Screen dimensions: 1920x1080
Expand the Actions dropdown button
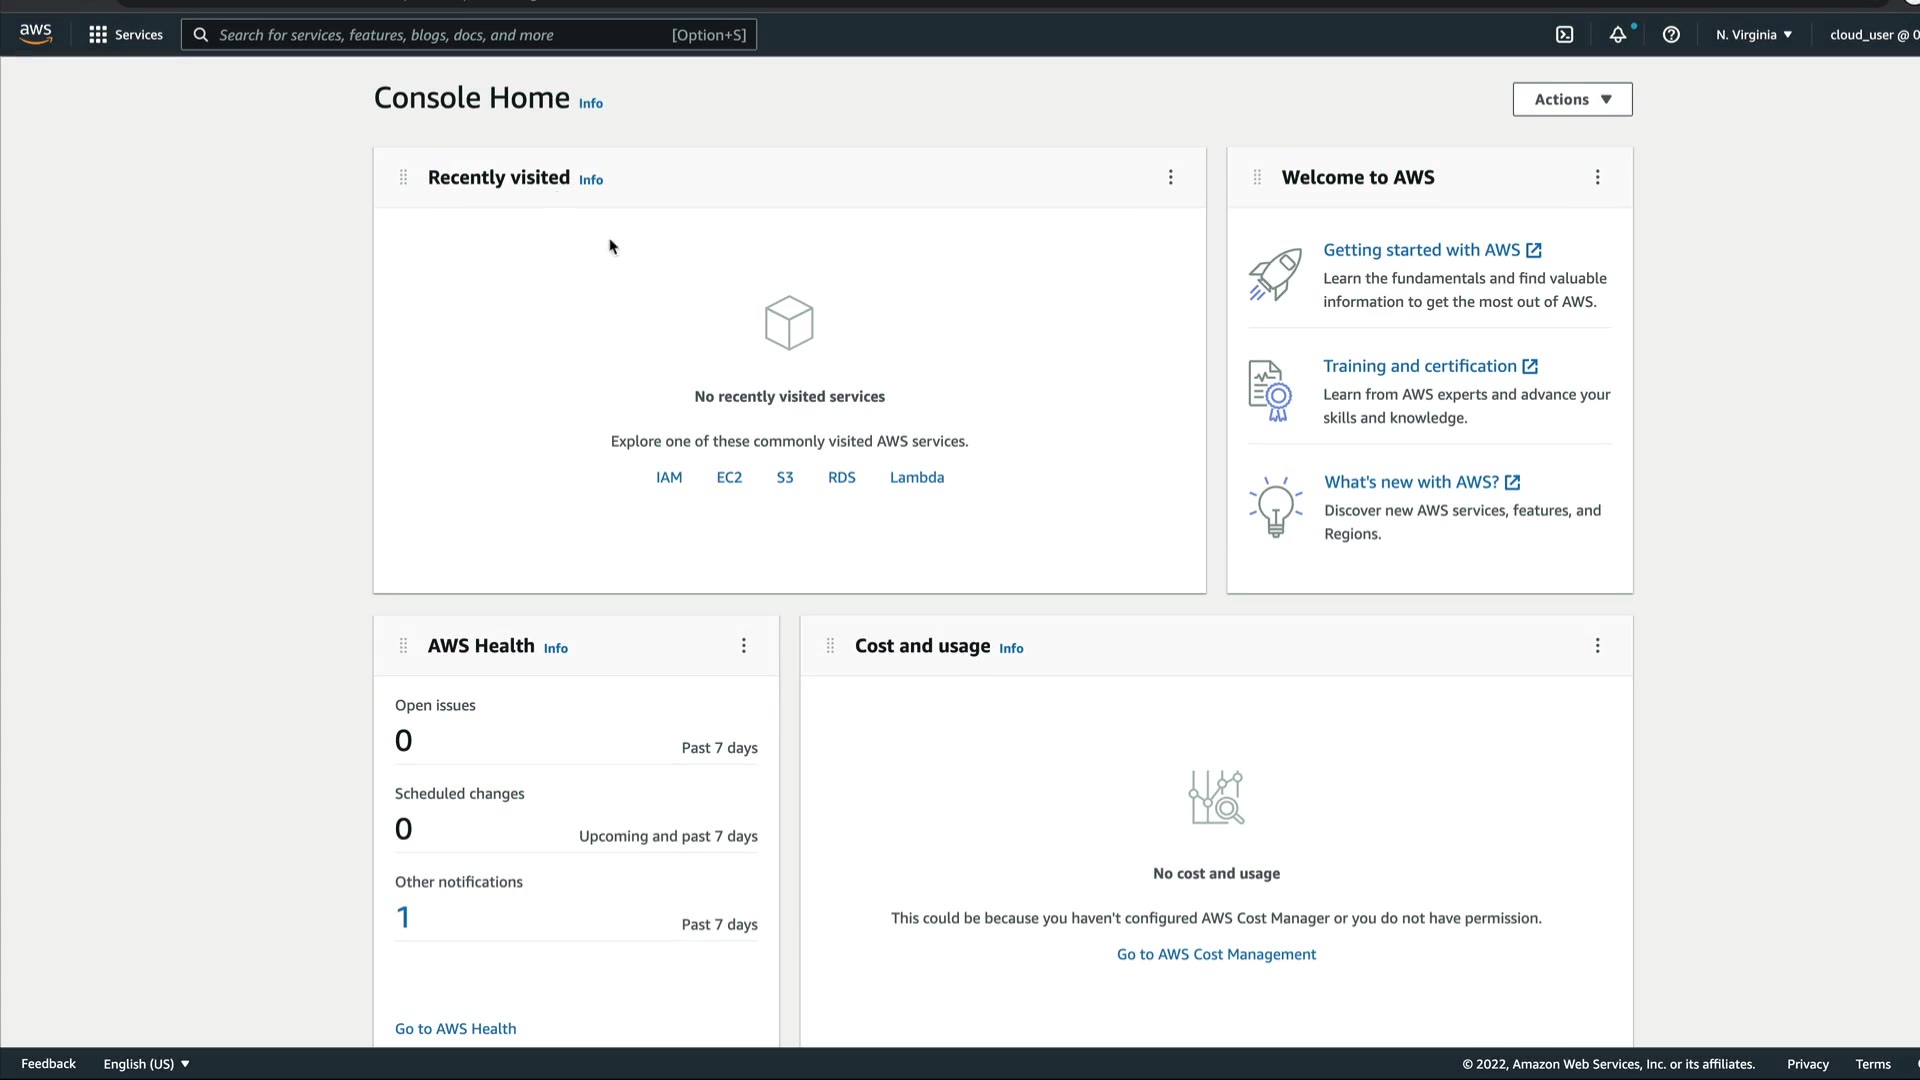click(1572, 100)
